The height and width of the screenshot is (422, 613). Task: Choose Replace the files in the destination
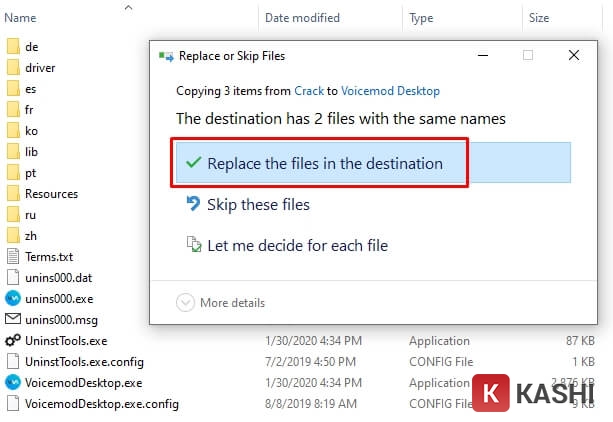click(373, 163)
